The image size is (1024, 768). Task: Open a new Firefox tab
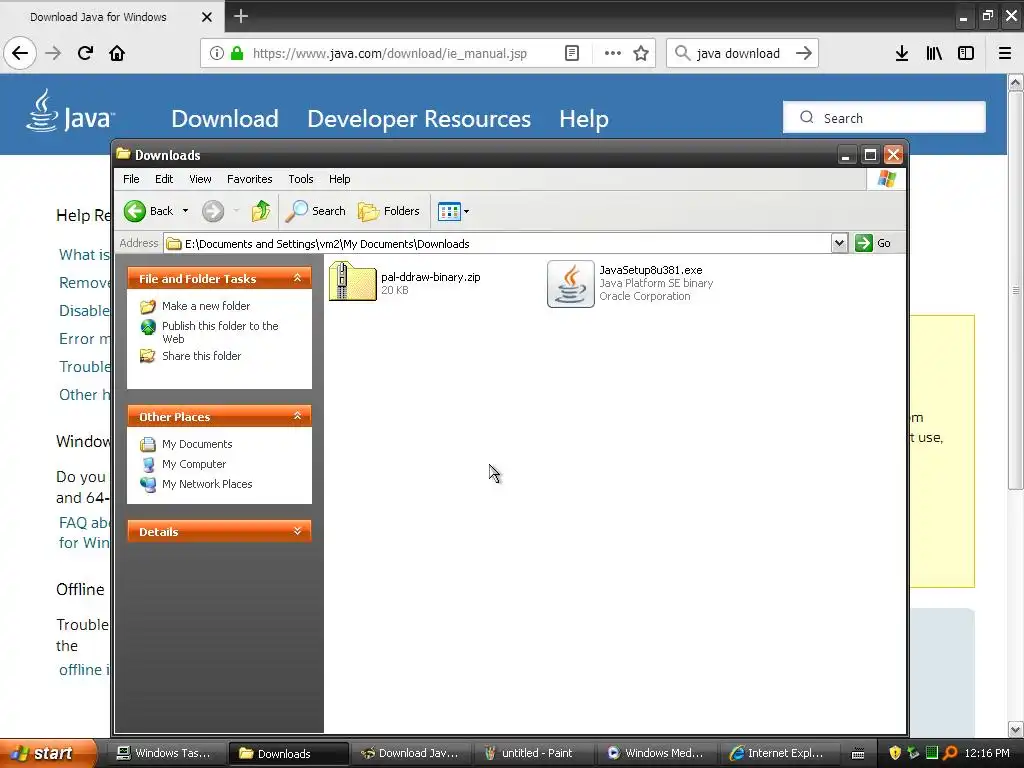point(241,16)
